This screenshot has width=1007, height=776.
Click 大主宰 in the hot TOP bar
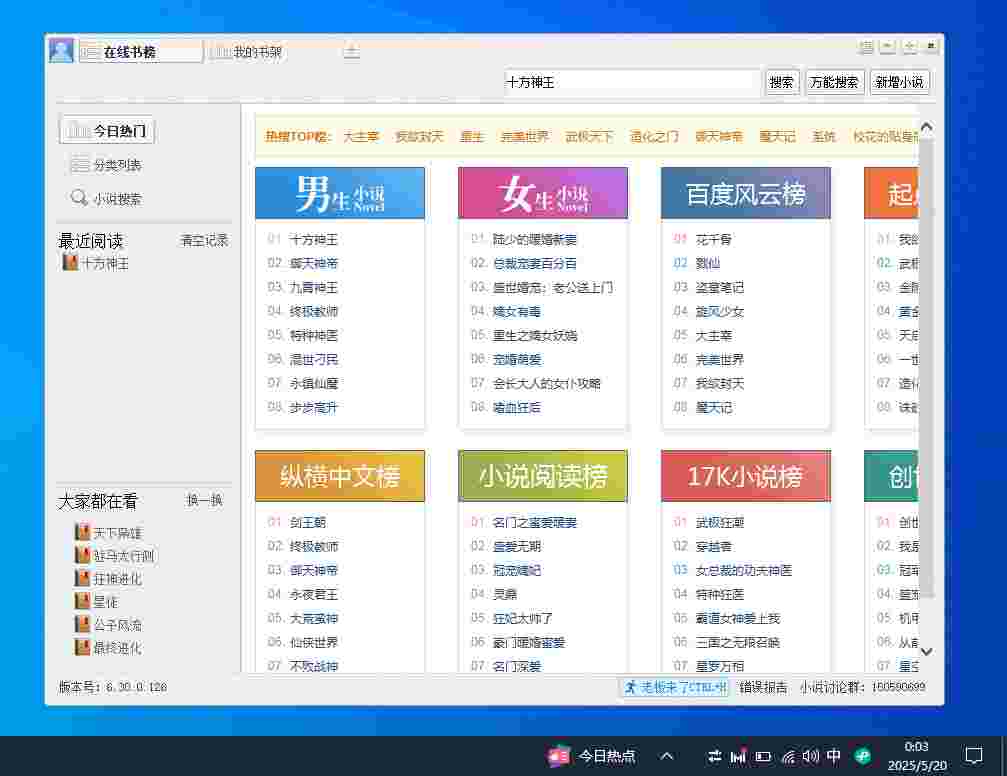point(361,136)
